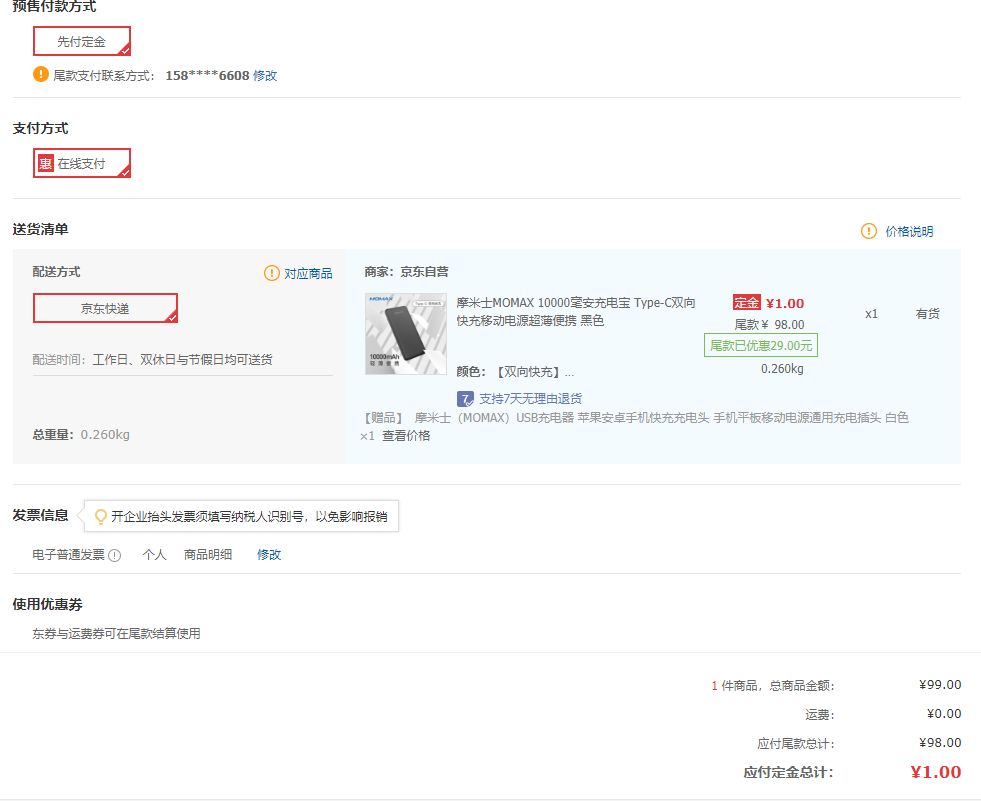Click the info icon beside 价格说明
Viewport: 981px width, 801px height.
point(869,231)
